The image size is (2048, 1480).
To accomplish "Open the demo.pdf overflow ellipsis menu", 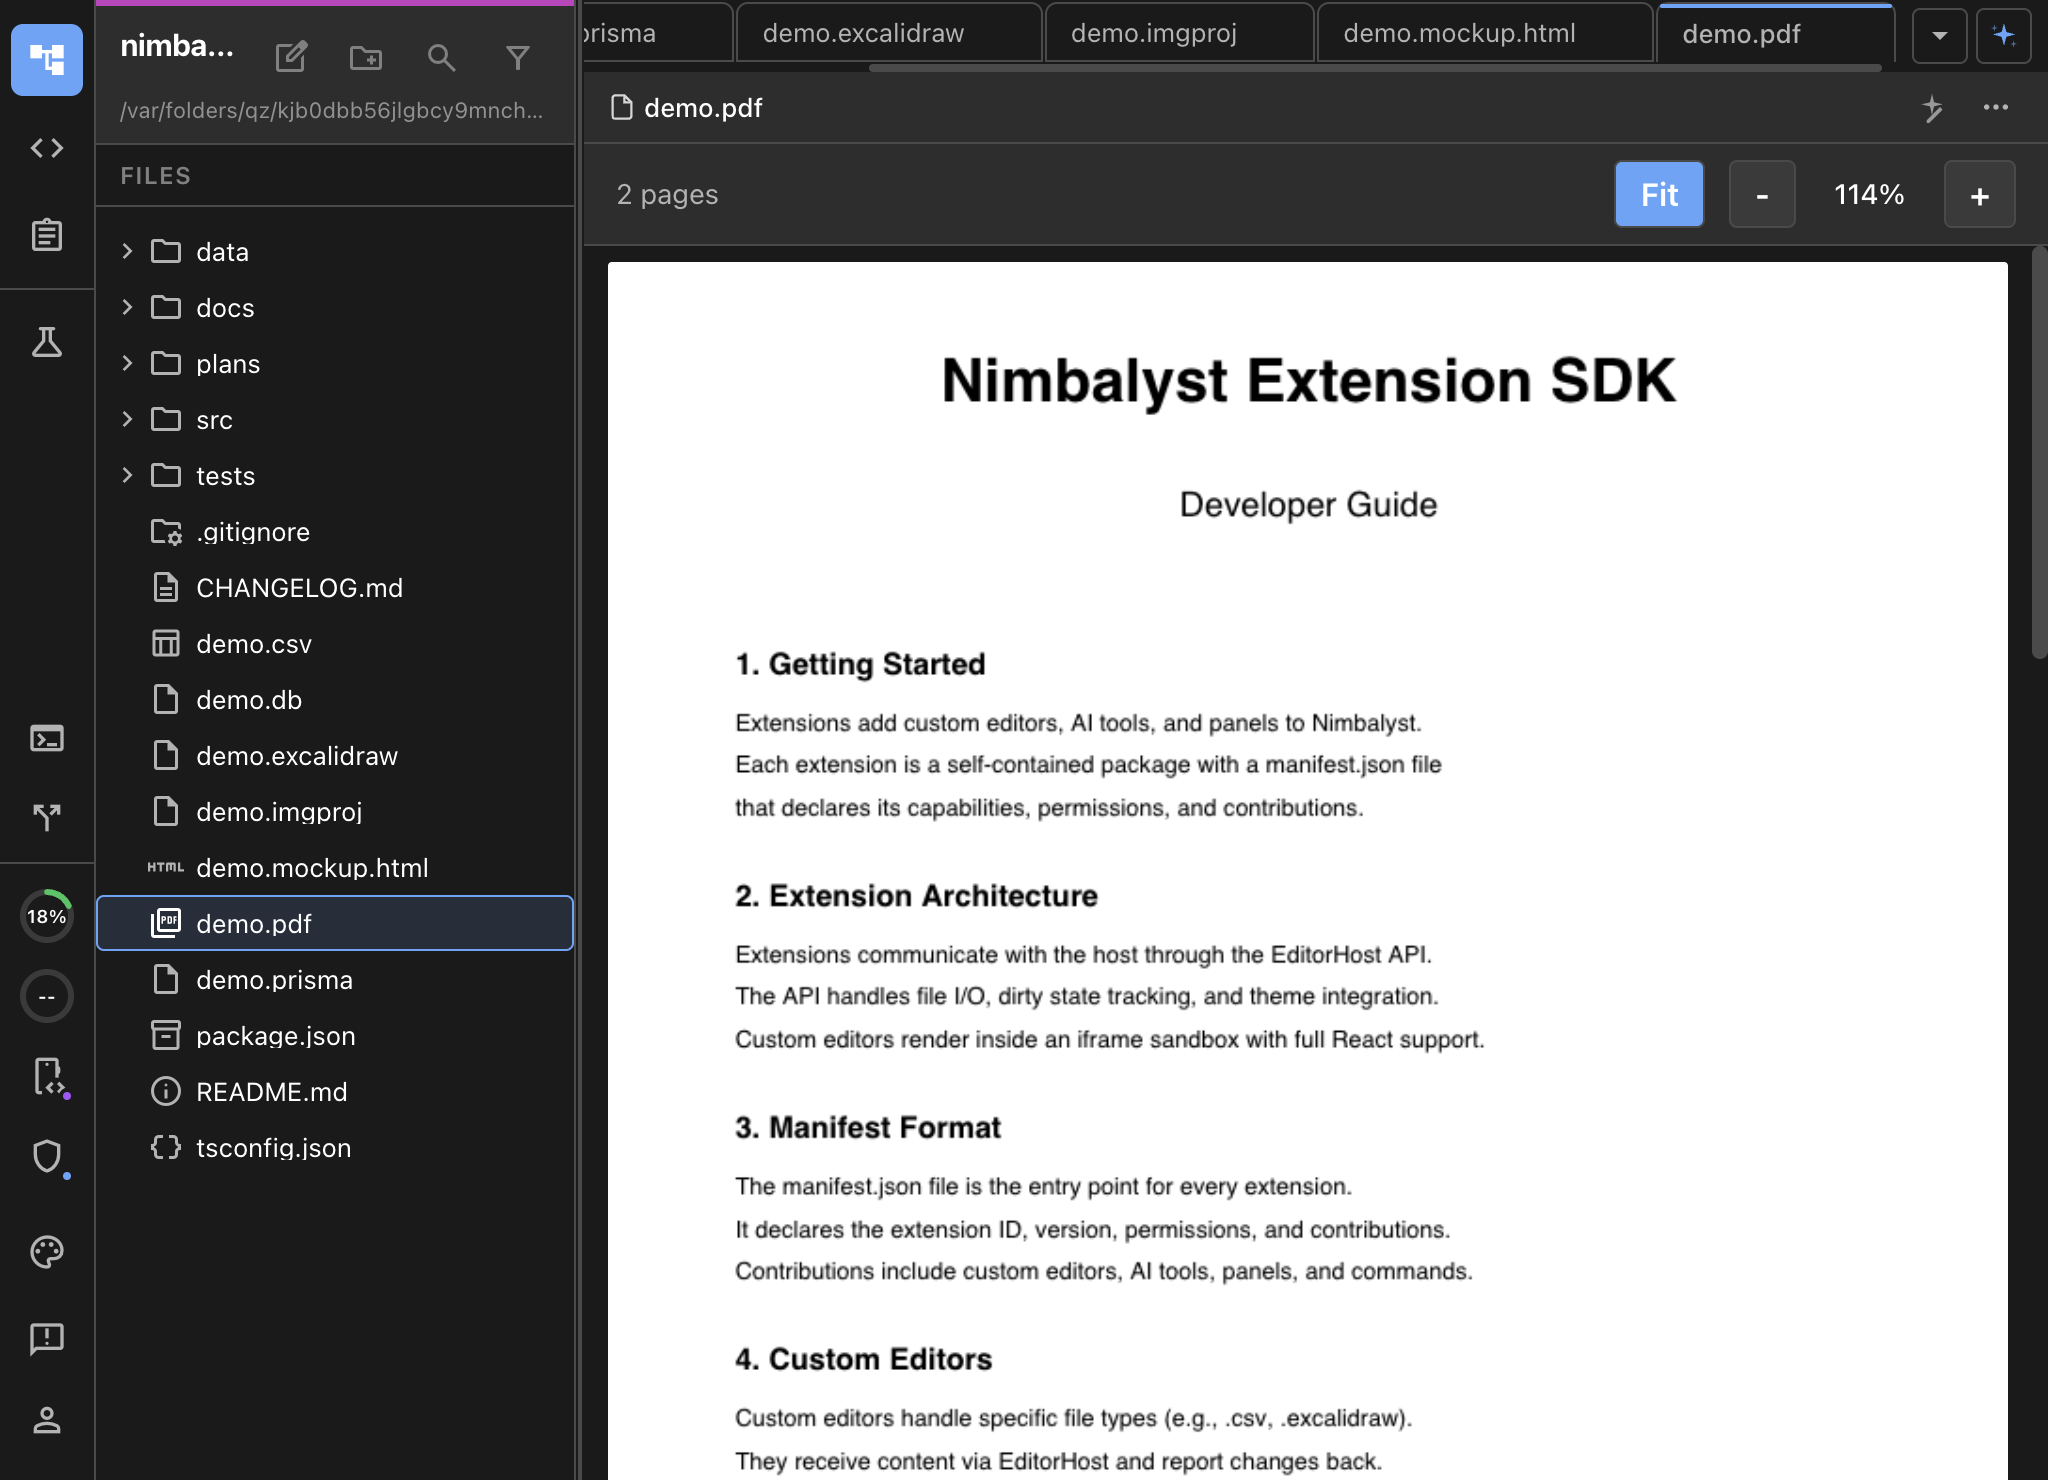I will click(x=1997, y=108).
